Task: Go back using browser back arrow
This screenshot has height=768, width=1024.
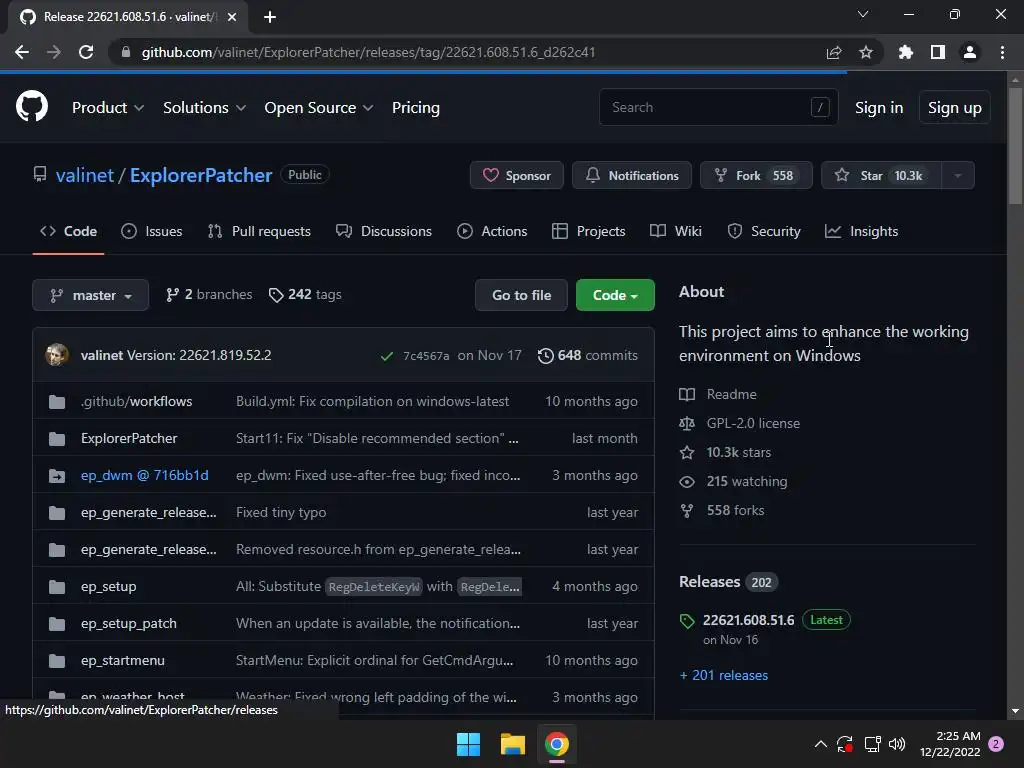Action: coord(22,52)
